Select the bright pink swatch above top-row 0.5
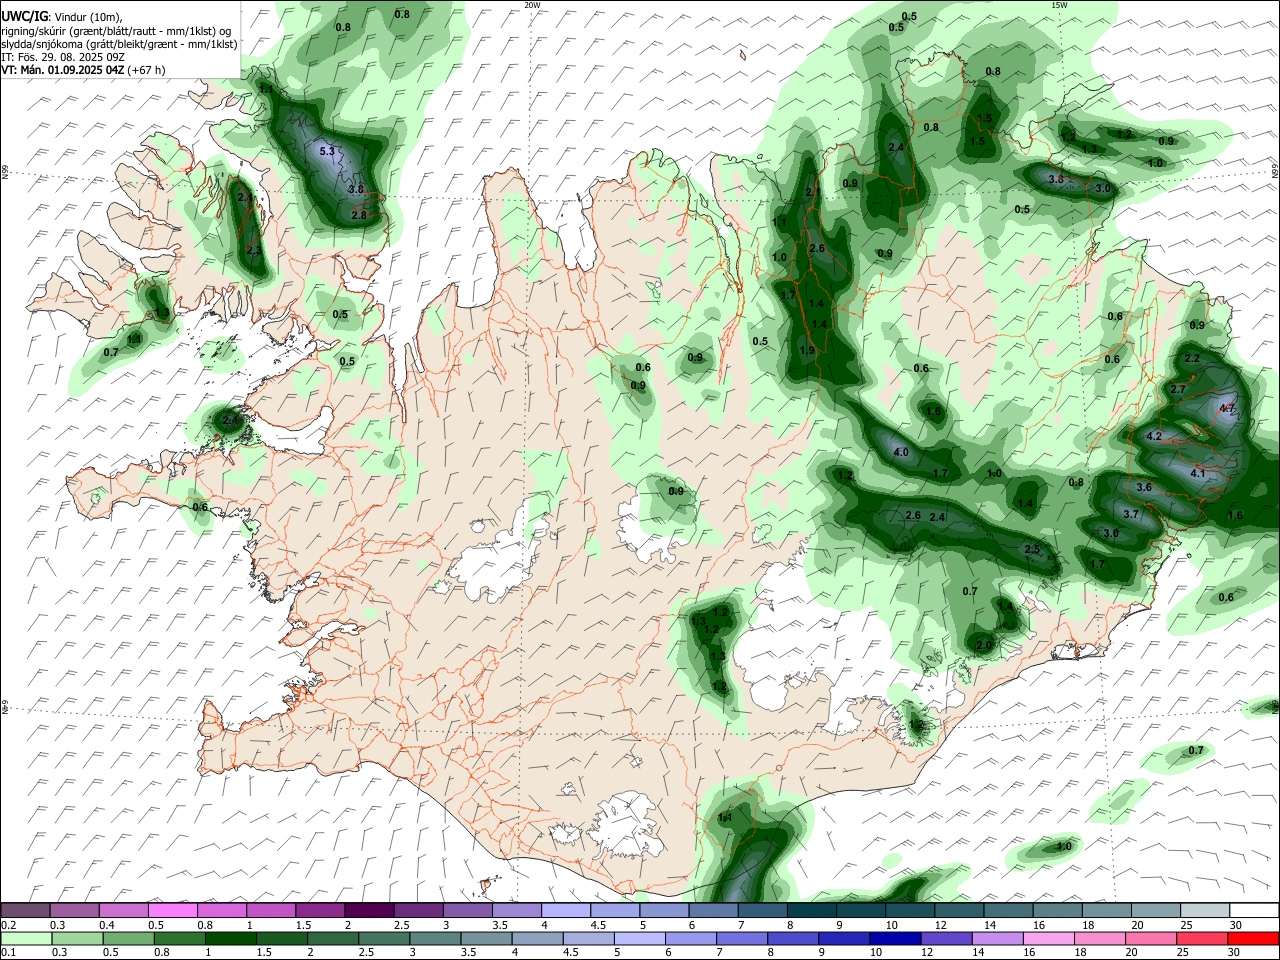The image size is (1280, 960). [x=172, y=911]
